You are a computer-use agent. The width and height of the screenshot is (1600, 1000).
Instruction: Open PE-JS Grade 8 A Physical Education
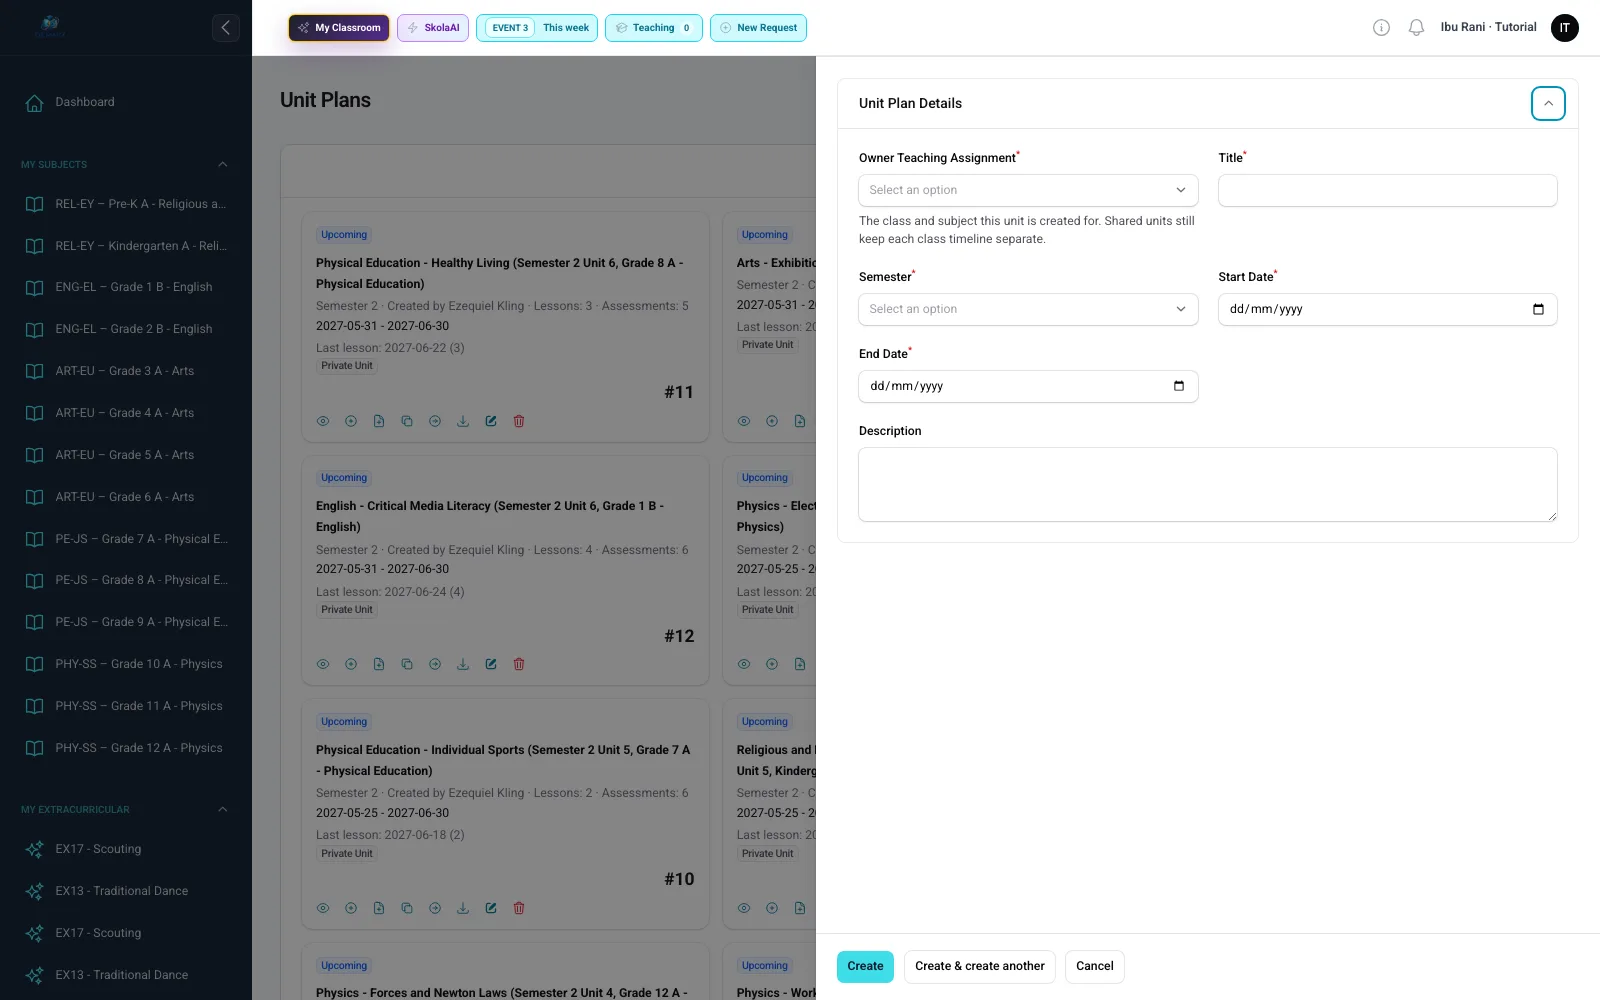click(126, 580)
